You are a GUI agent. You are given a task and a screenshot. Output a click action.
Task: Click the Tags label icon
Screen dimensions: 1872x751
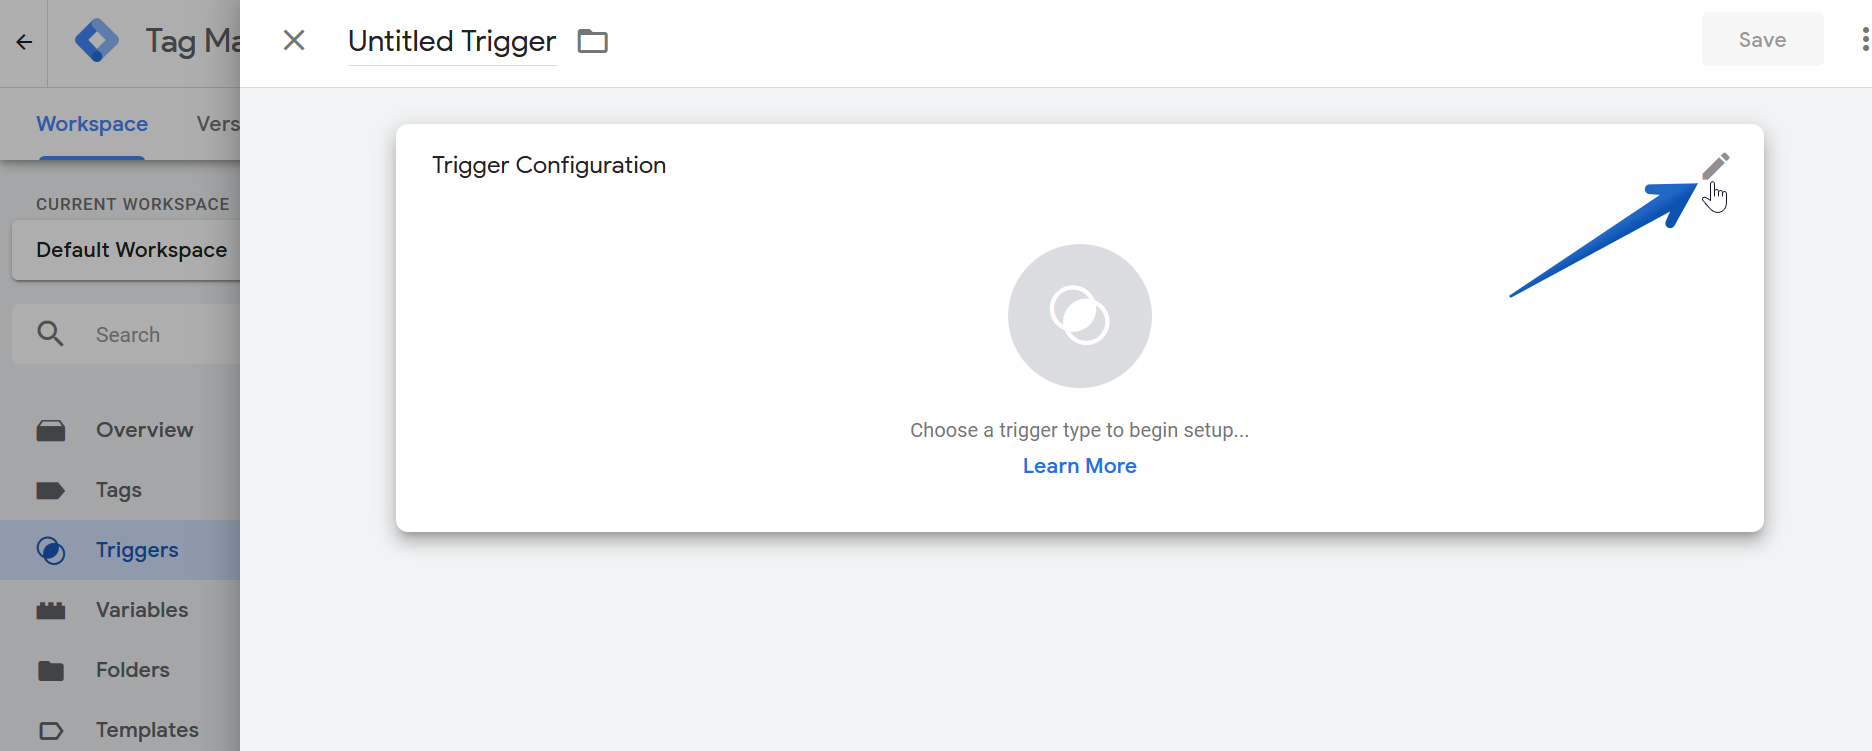(x=51, y=490)
